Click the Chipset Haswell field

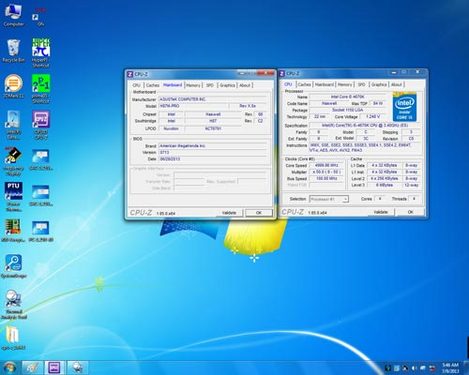pos(213,114)
